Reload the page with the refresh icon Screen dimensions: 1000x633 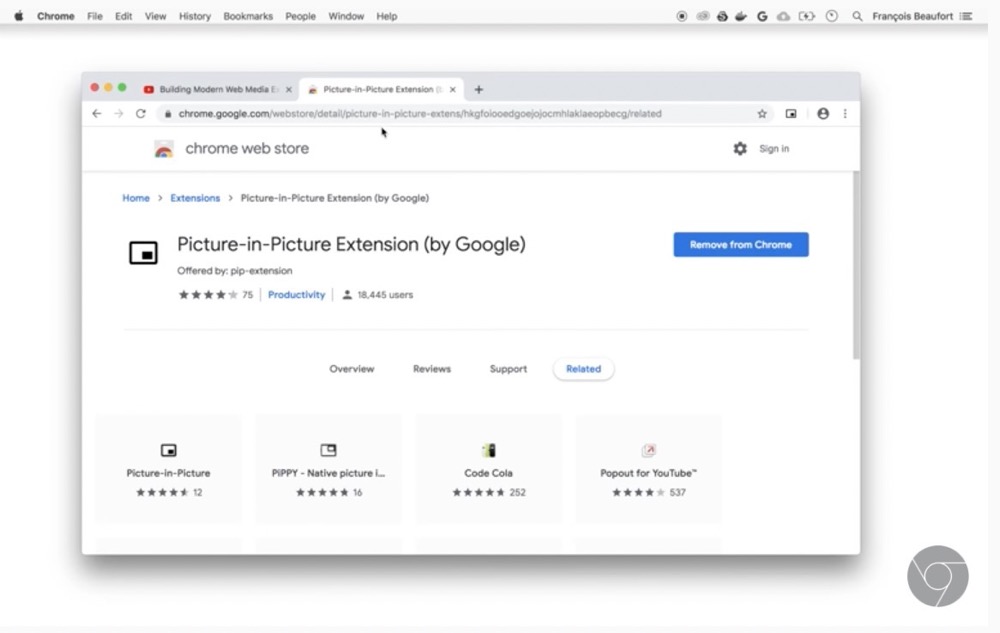(x=141, y=114)
